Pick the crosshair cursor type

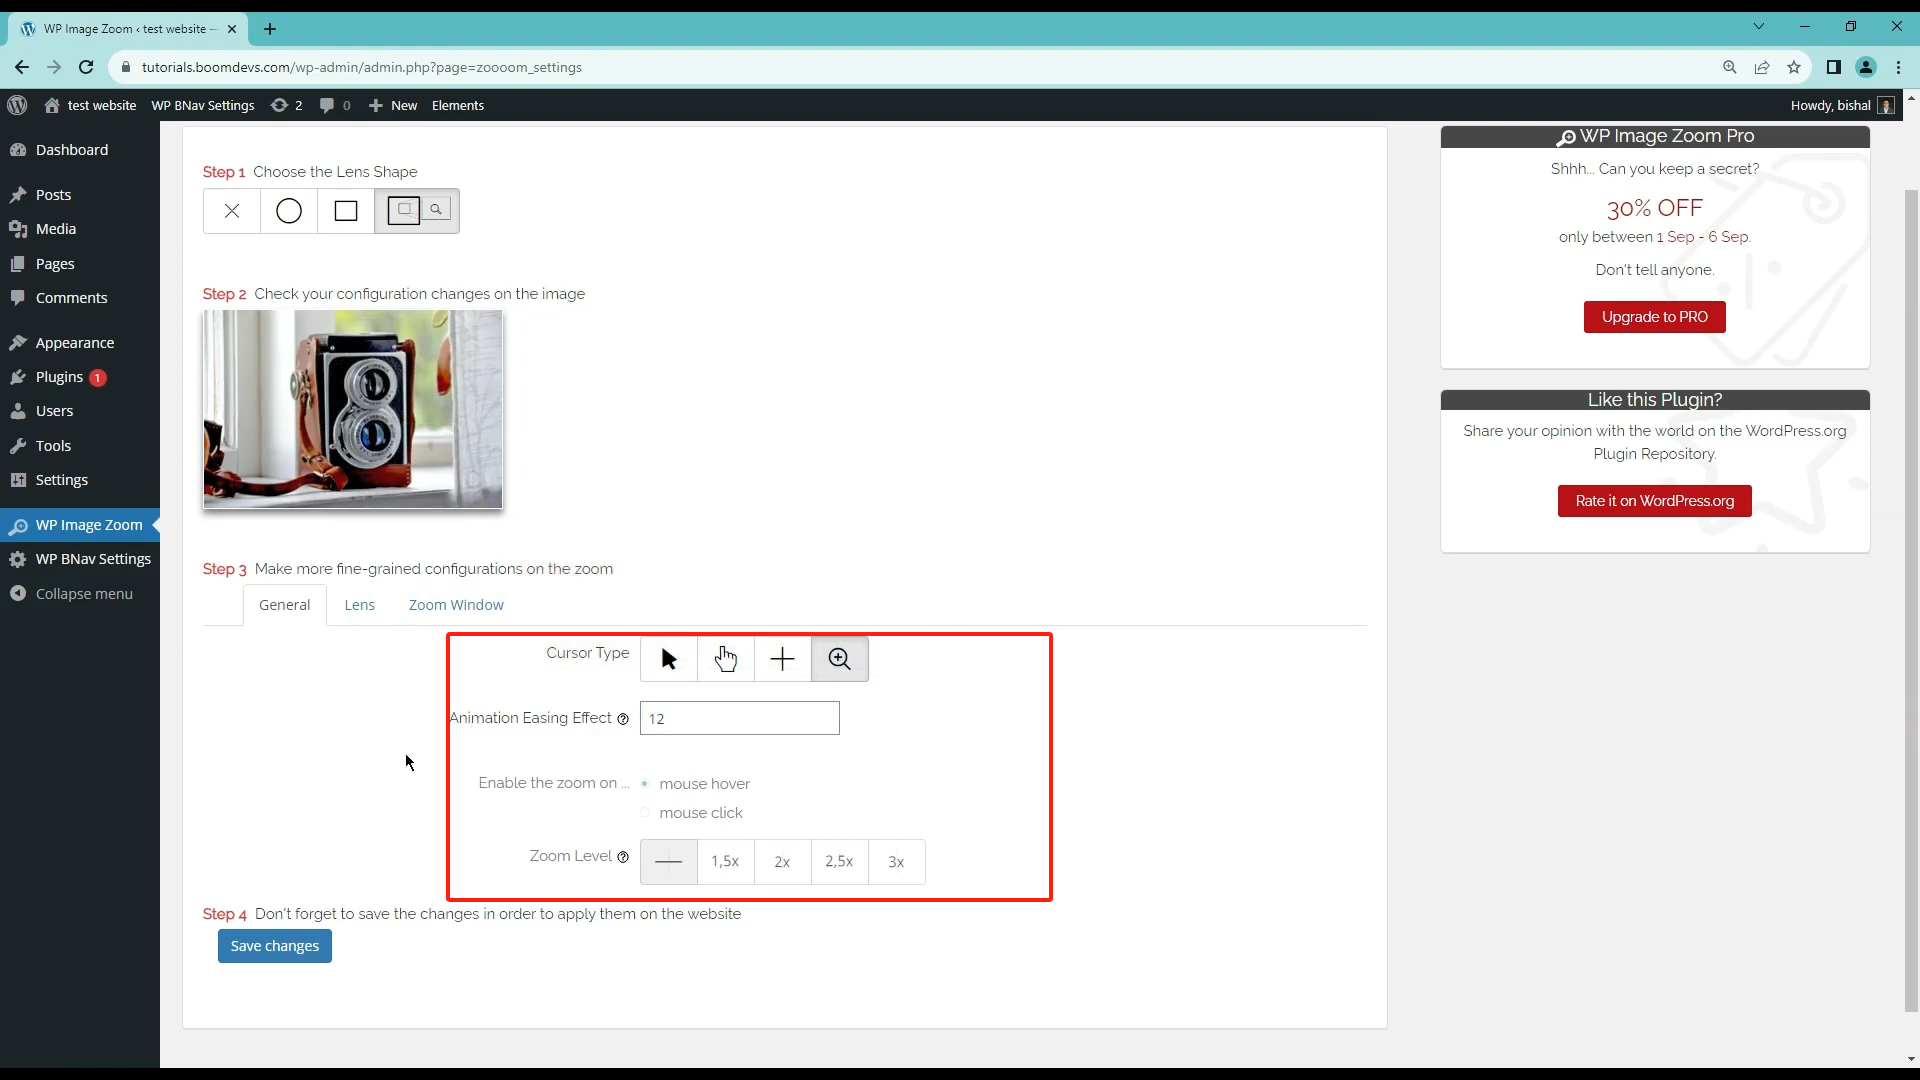tap(783, 659)
